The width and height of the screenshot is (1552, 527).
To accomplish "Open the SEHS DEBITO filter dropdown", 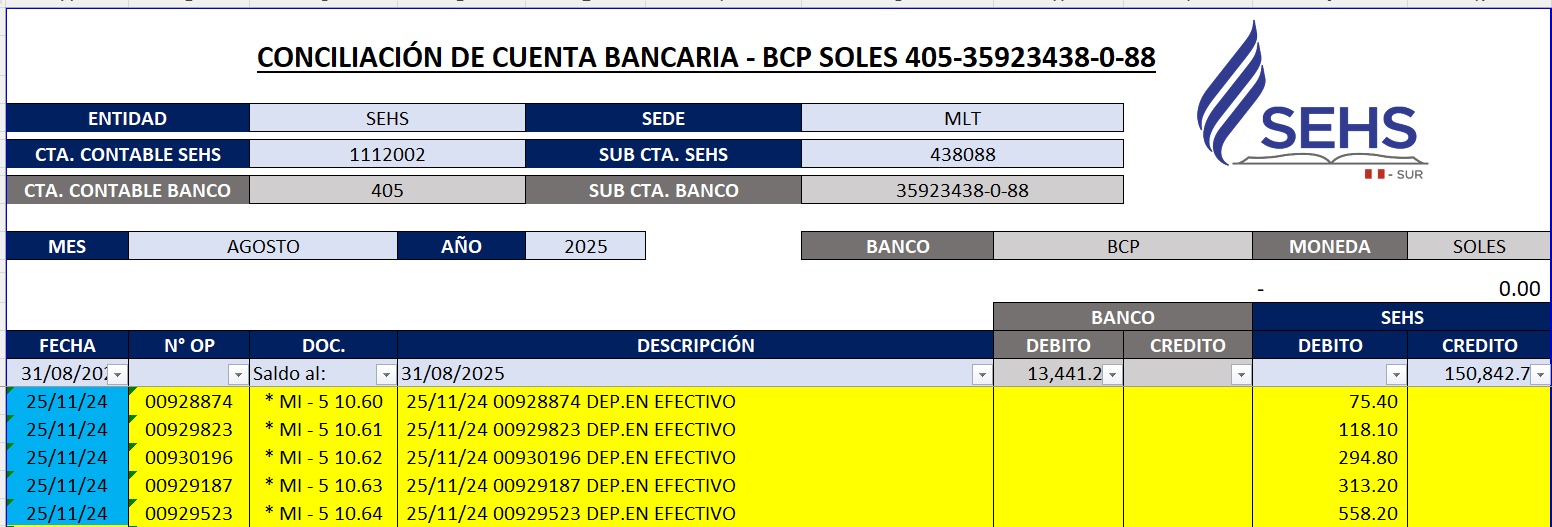I will [x=1396, y=374].
